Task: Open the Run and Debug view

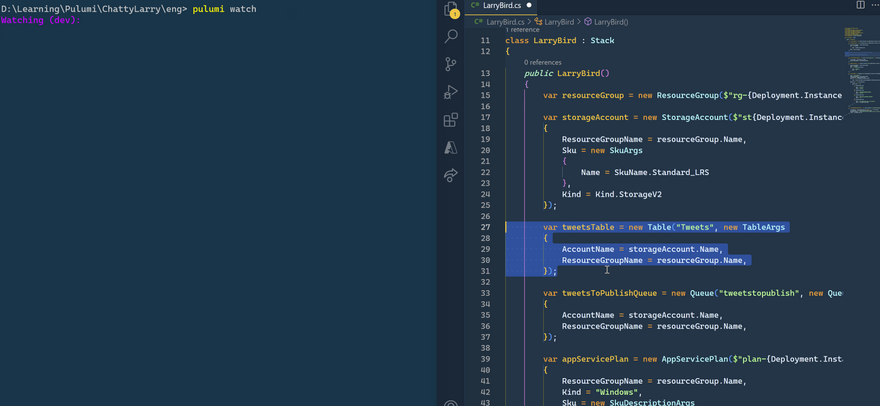Action: (x=451, y=92)
